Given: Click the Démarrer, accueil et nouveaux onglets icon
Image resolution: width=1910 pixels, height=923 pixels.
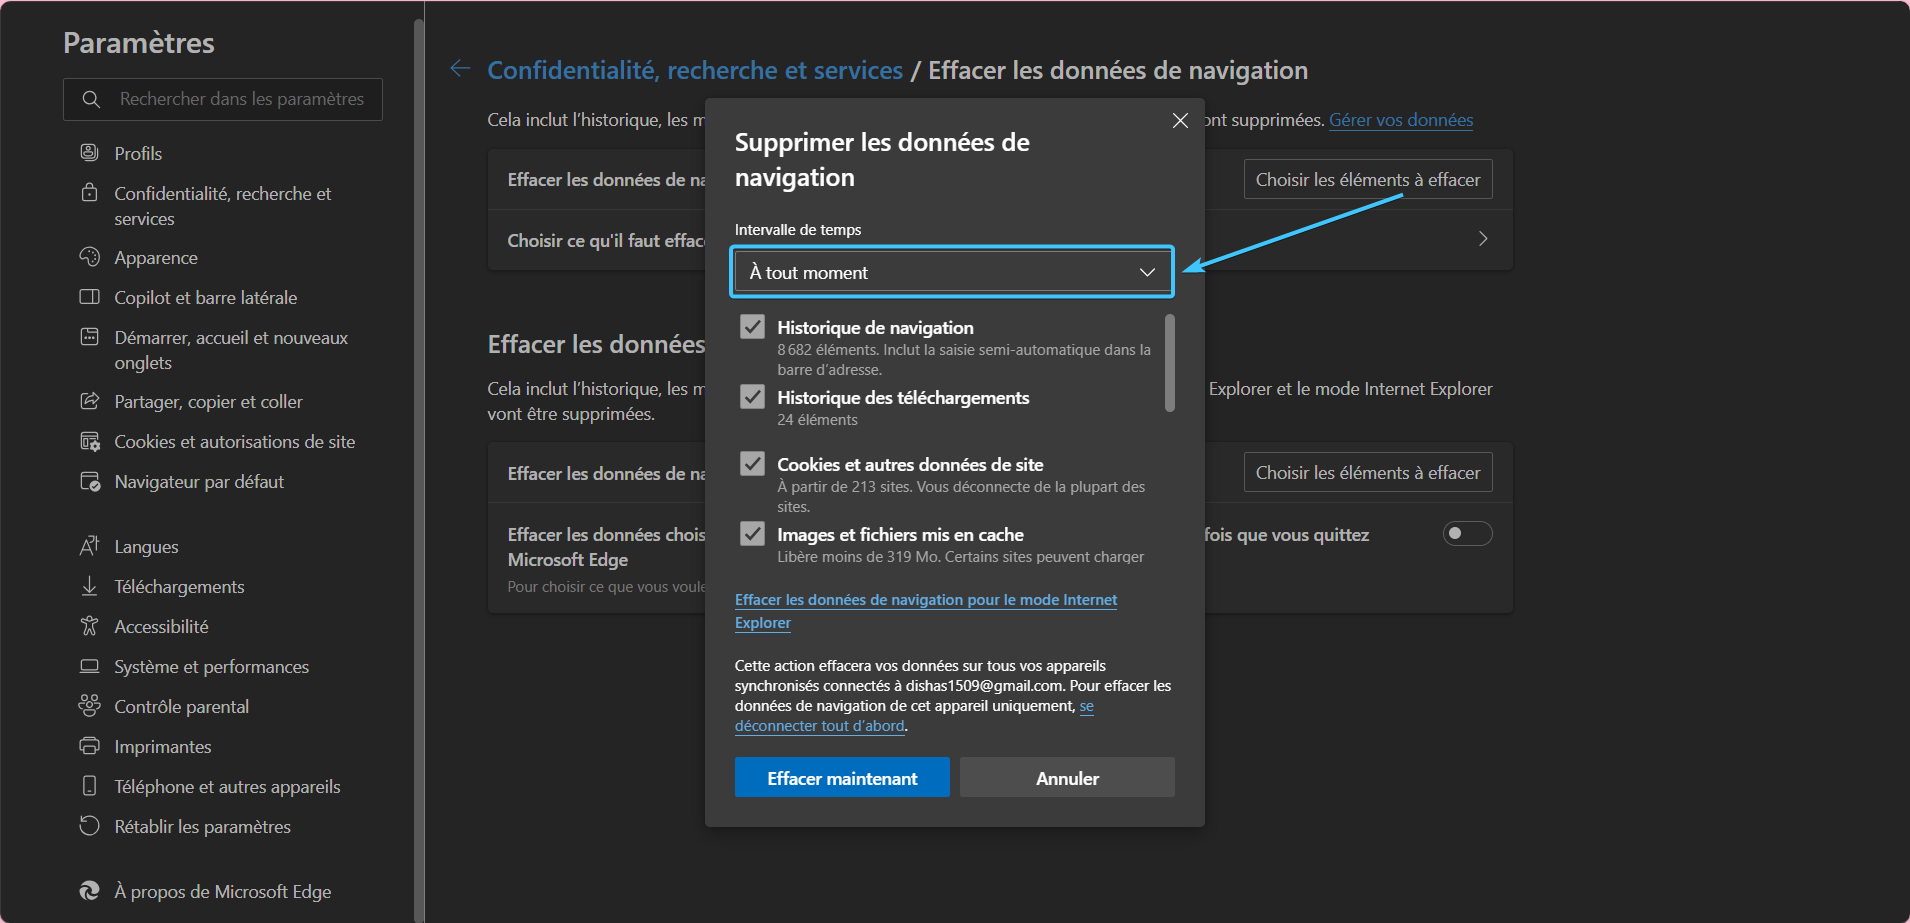Looking at the screenshot, I should 89,337.
